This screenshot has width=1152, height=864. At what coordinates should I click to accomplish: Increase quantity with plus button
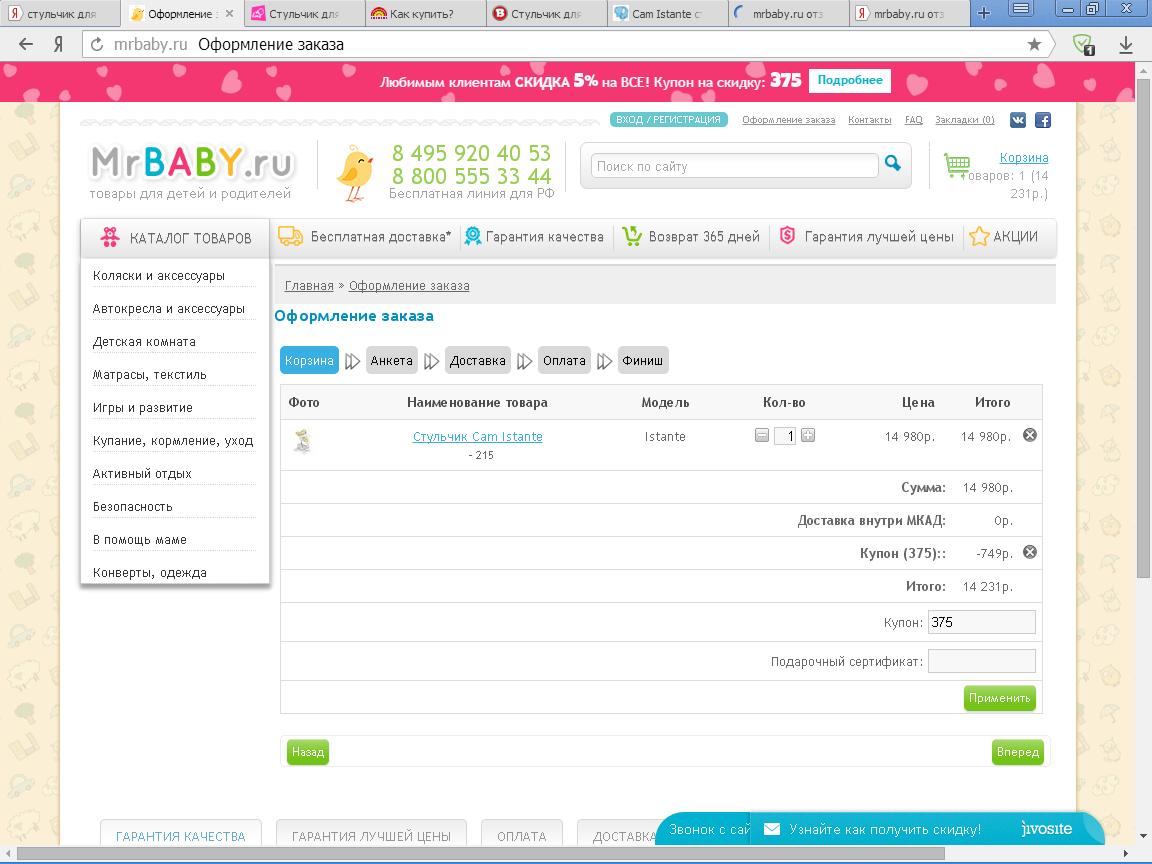point(807,436)
